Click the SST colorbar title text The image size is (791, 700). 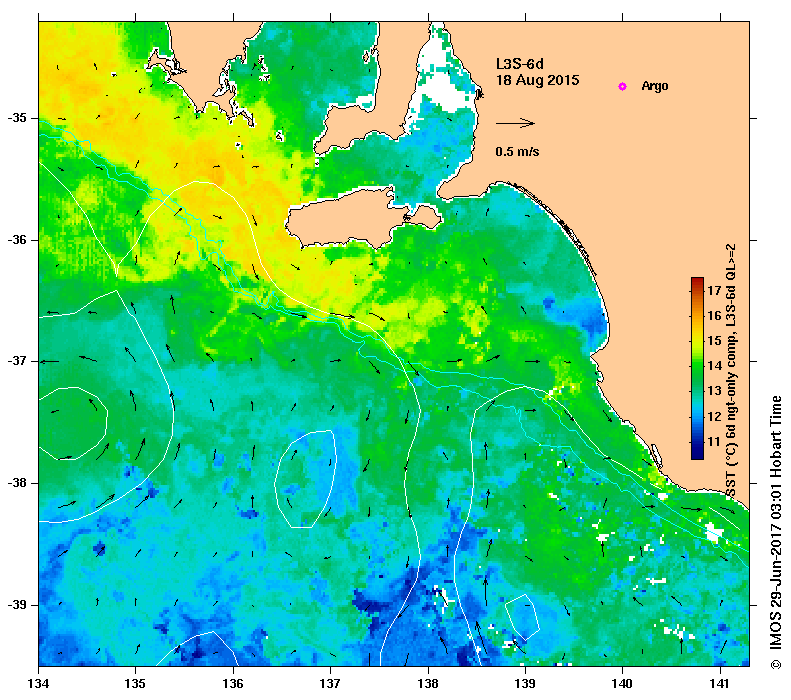[731, 371]
